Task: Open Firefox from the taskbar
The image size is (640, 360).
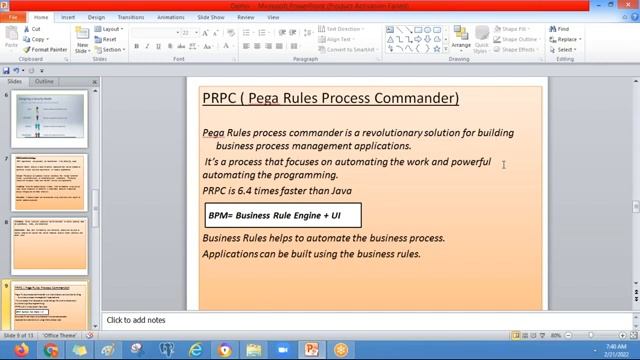Action: 22,350
